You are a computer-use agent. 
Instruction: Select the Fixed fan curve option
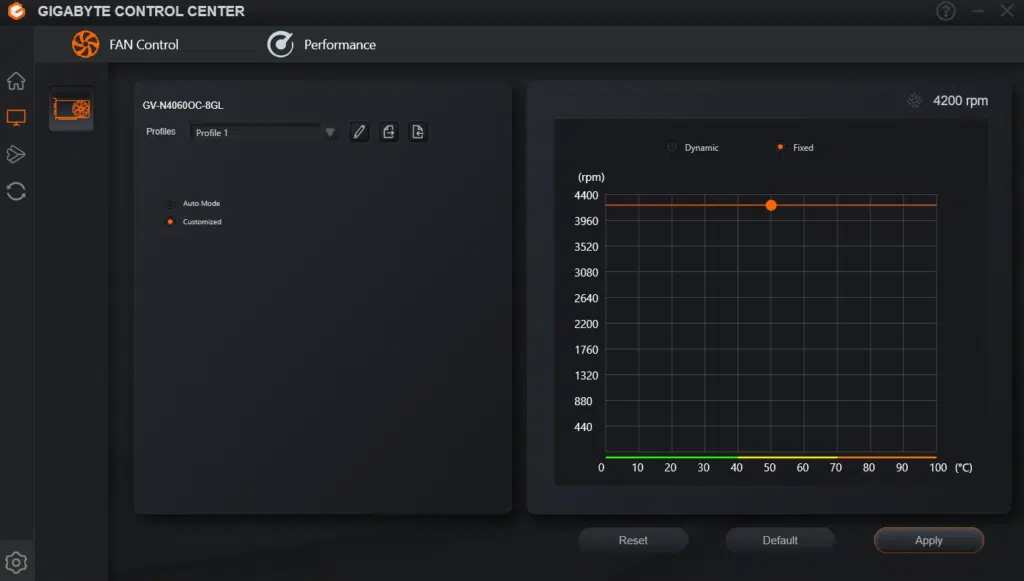click(x=780, y=147)
